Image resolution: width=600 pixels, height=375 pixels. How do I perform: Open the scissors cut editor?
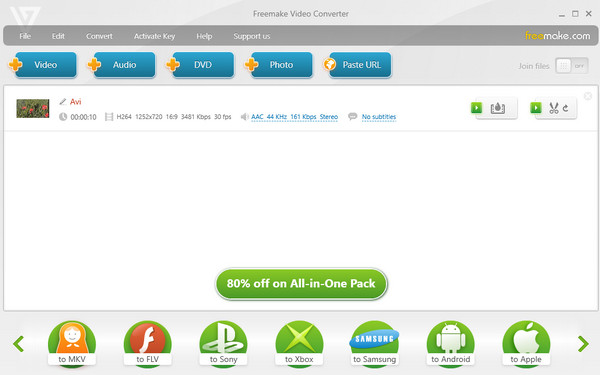553,108
